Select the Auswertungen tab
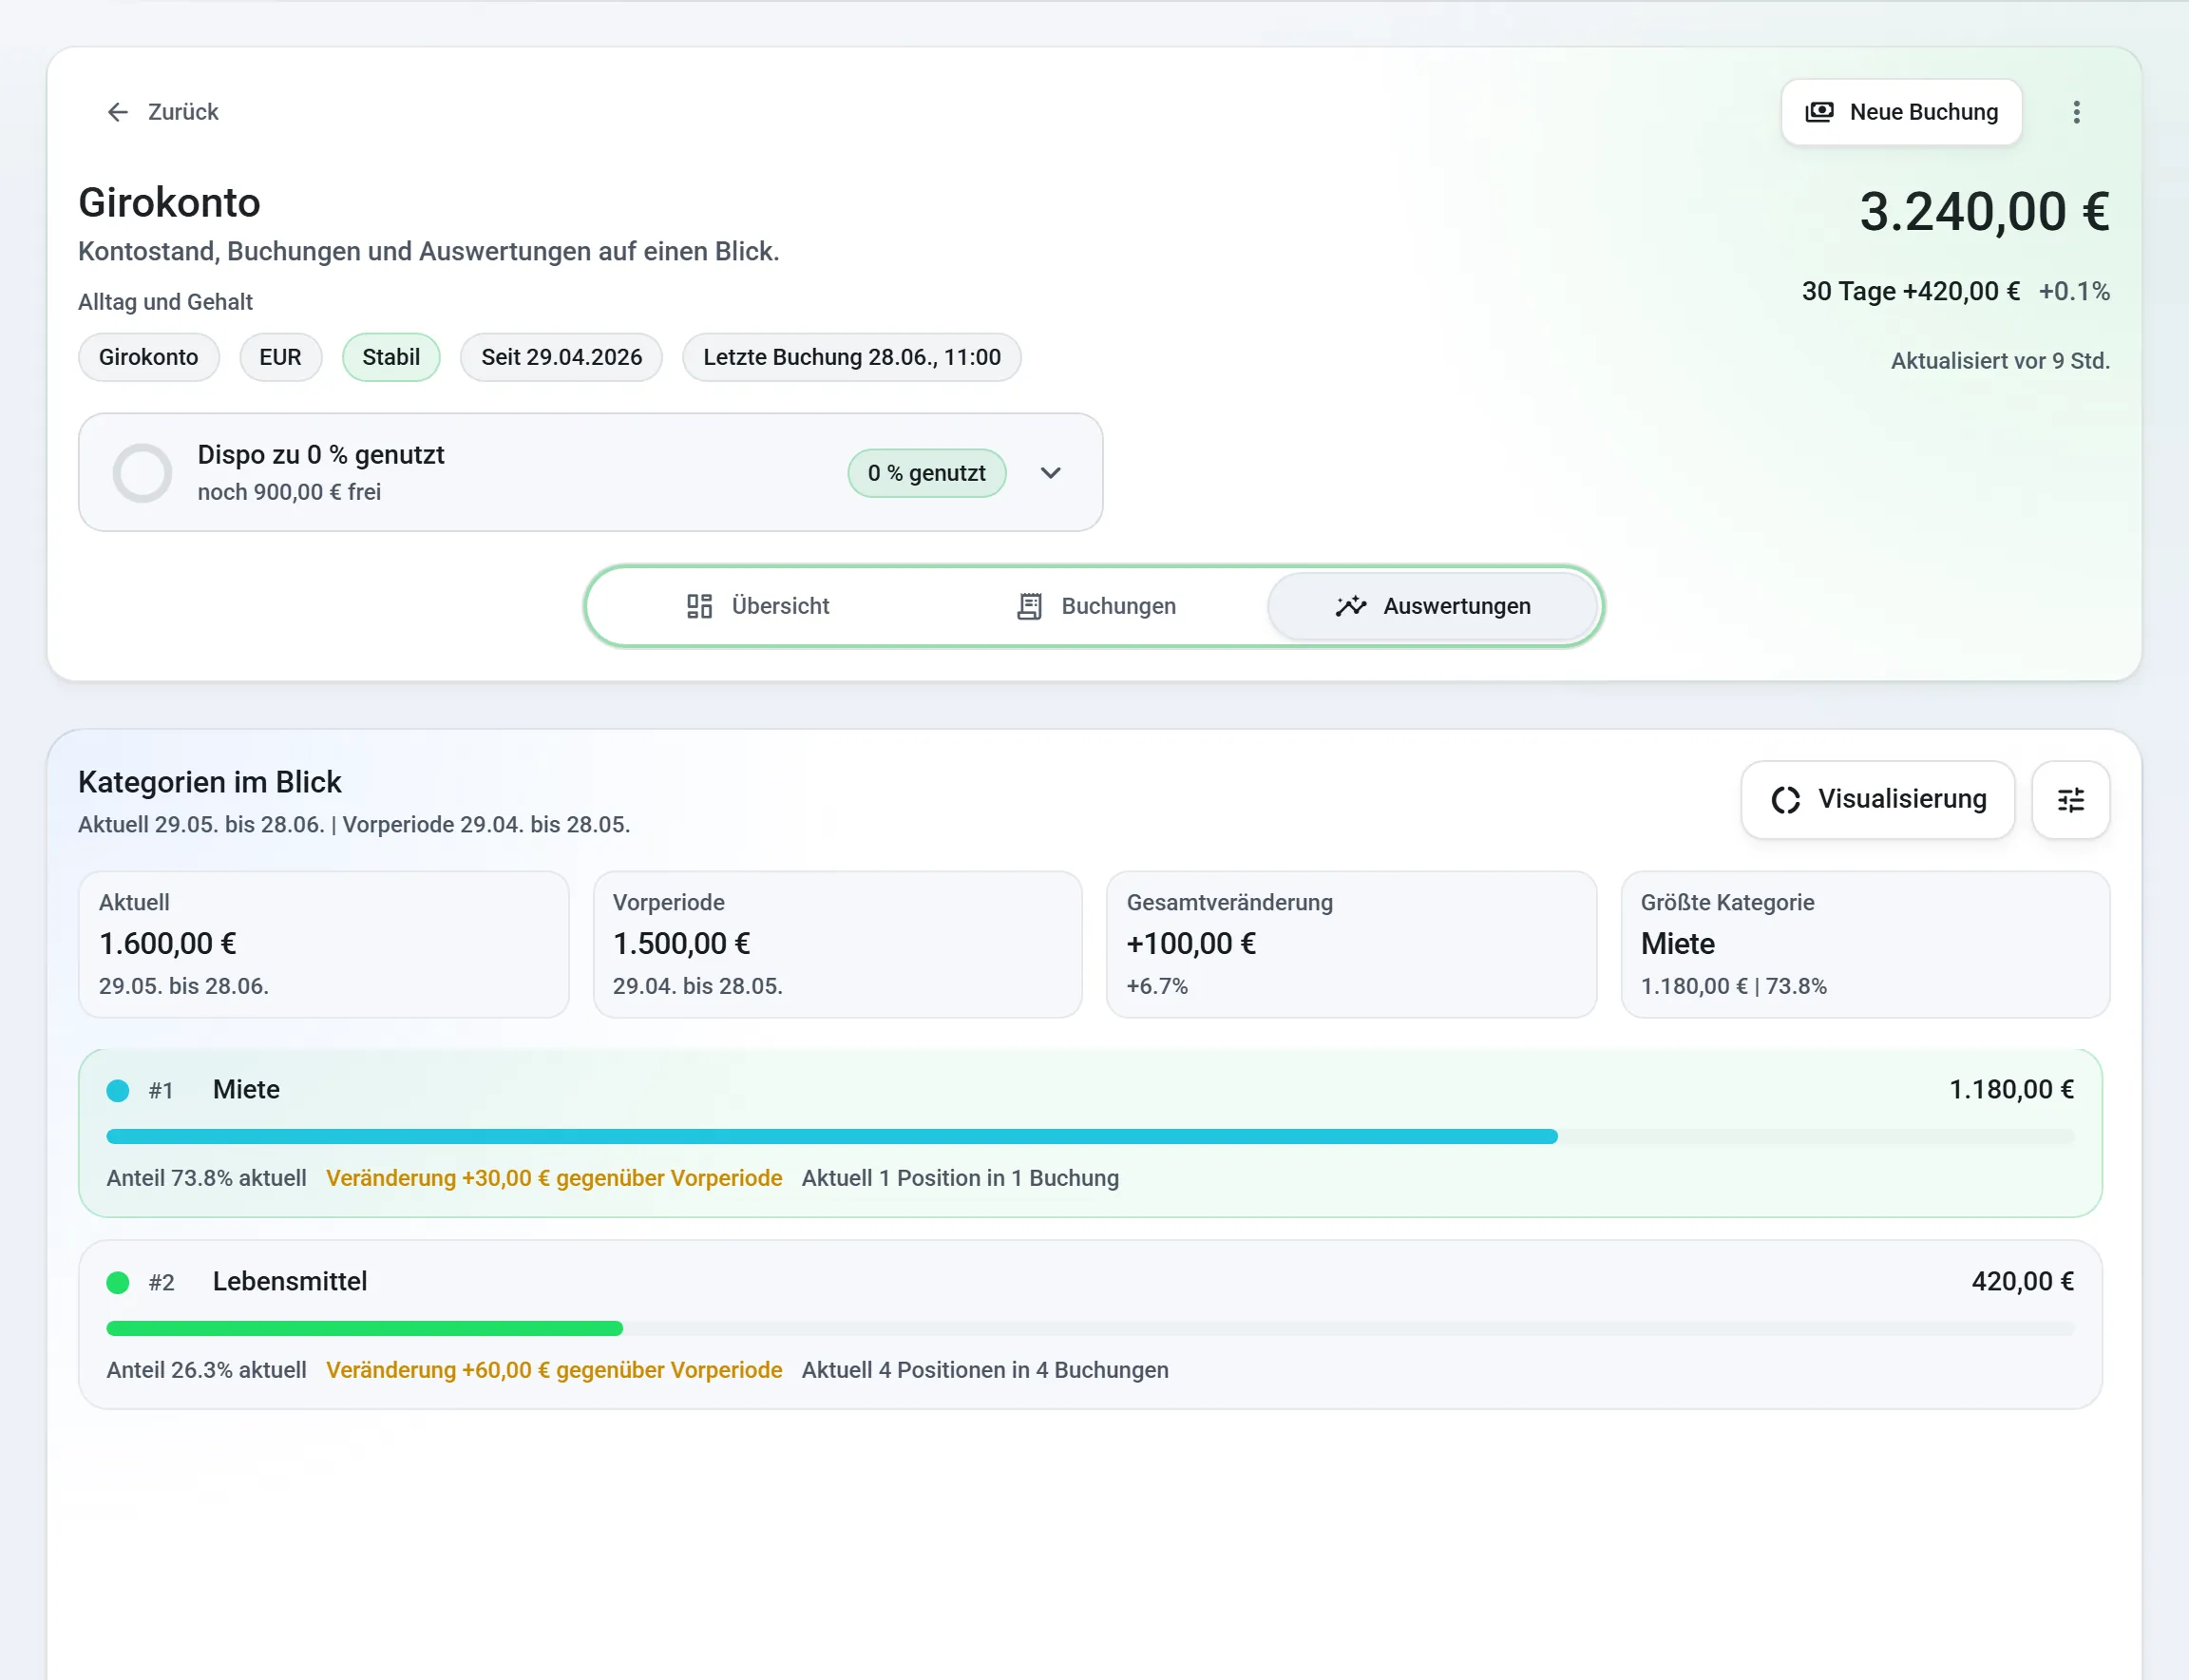 pyautogui.click(x=1432, y=606)
